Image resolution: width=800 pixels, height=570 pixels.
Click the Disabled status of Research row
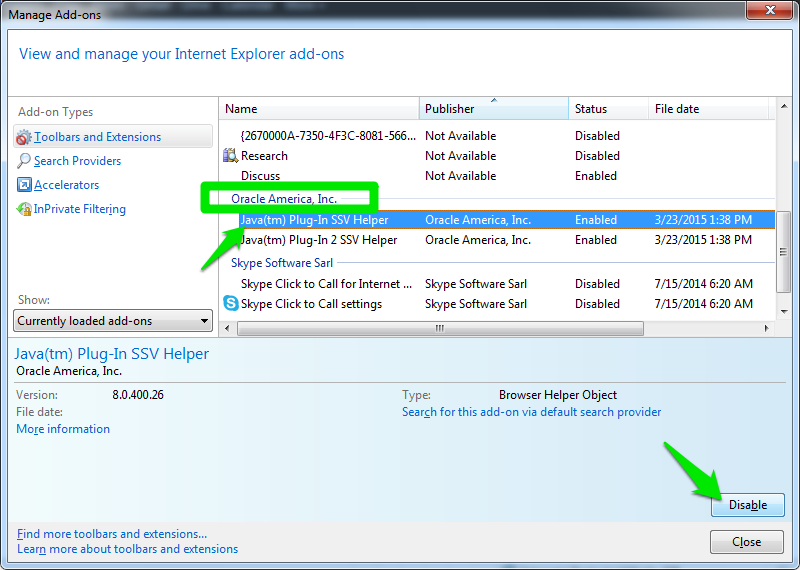click(x=597, y=156)
